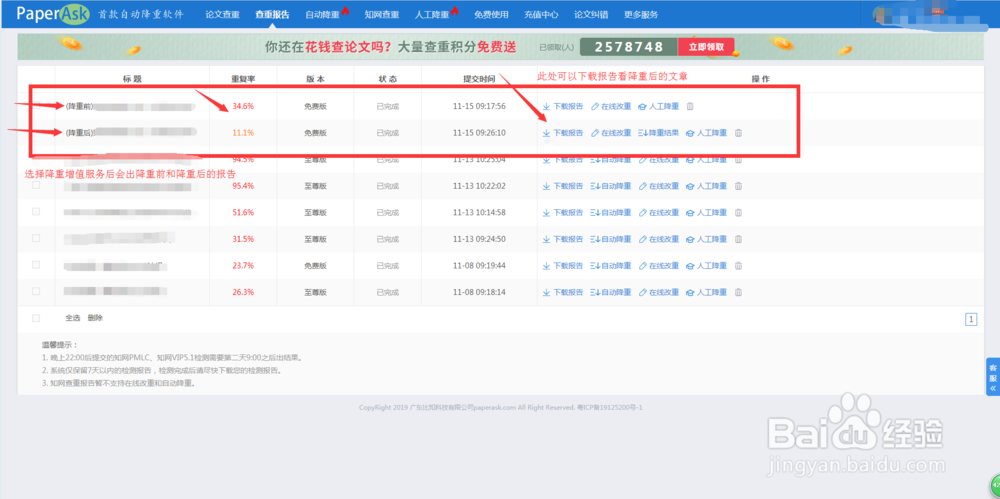The width and height of the screenshot is (1000, 499).
Task: Tick the checkbox of the 95.4% row
Action: [x=36, y=185]
